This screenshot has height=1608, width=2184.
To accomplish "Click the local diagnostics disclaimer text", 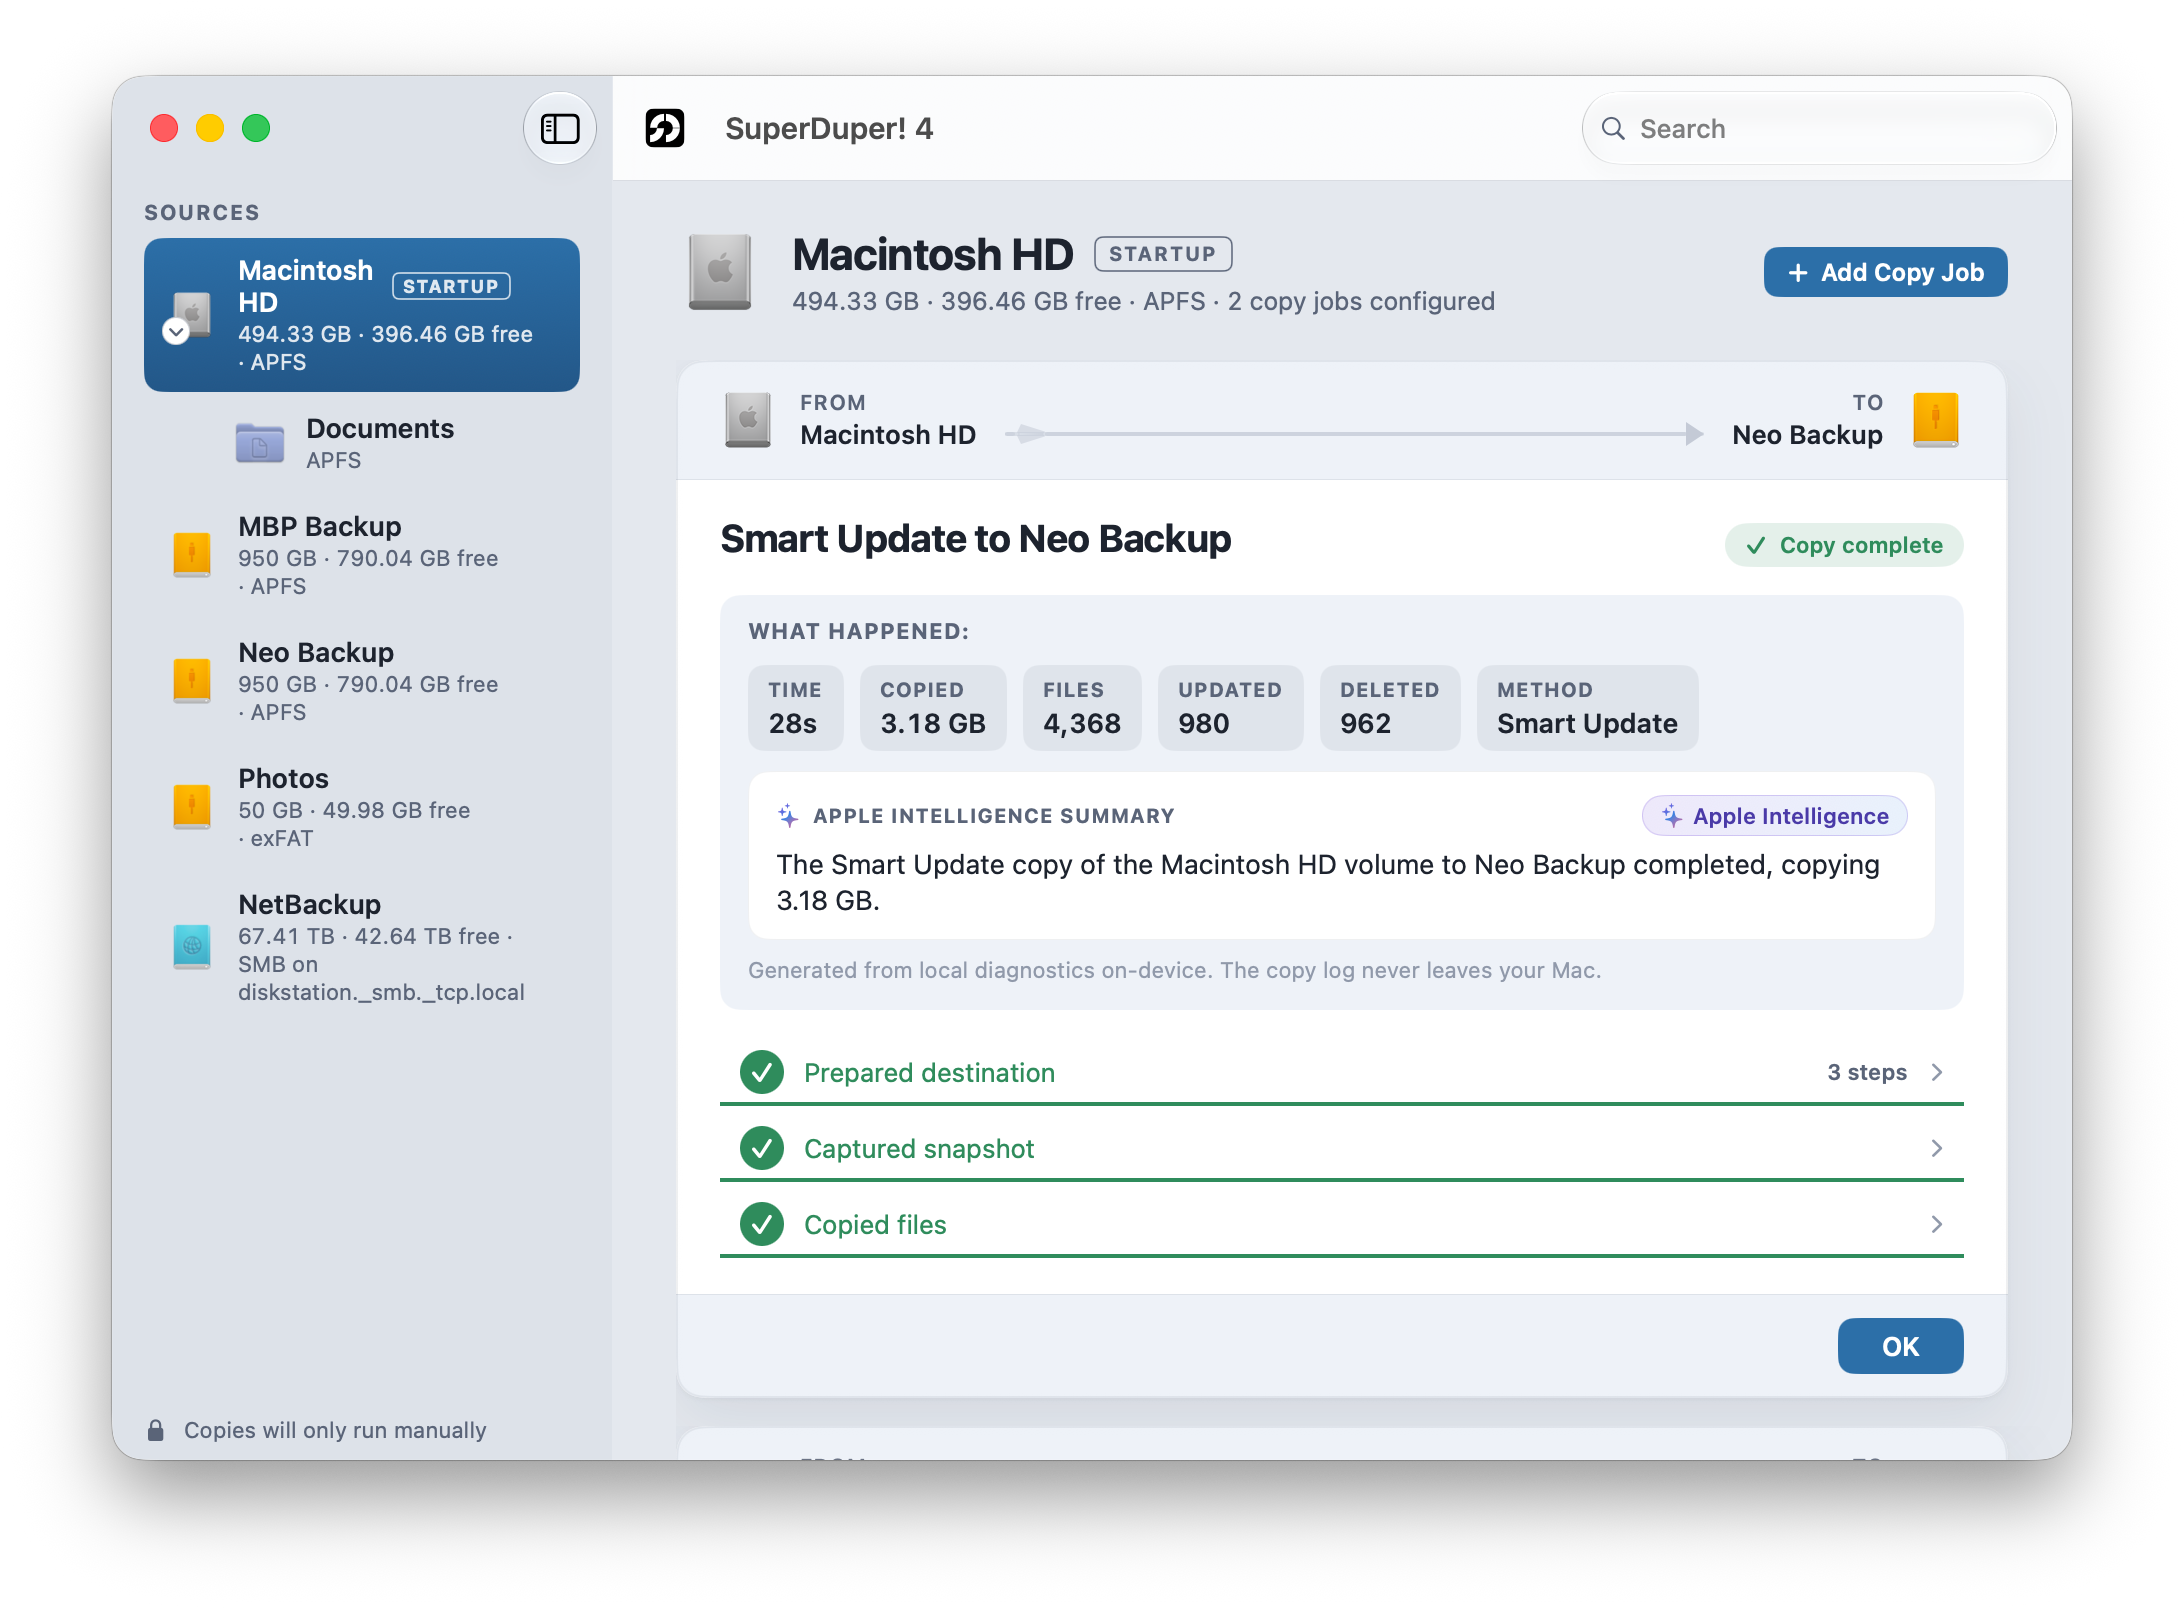I will point(1175,970).
